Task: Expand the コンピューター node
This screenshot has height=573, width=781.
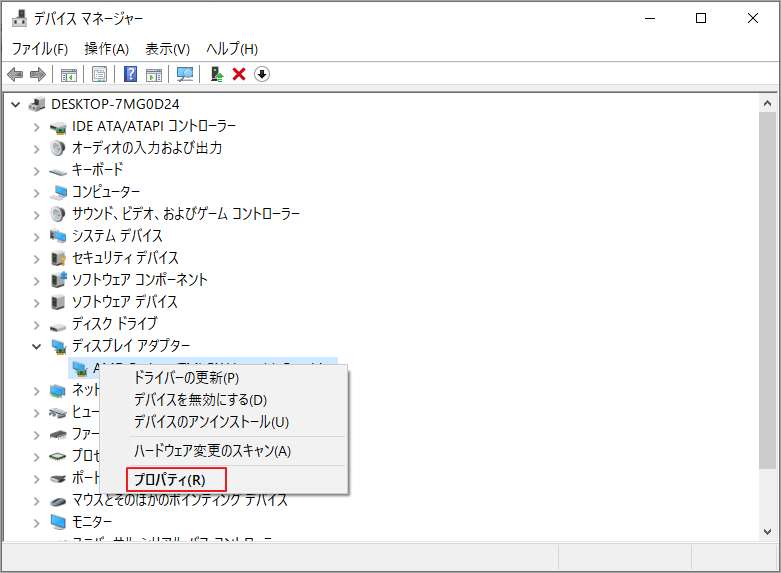Action: pos(36,193)
